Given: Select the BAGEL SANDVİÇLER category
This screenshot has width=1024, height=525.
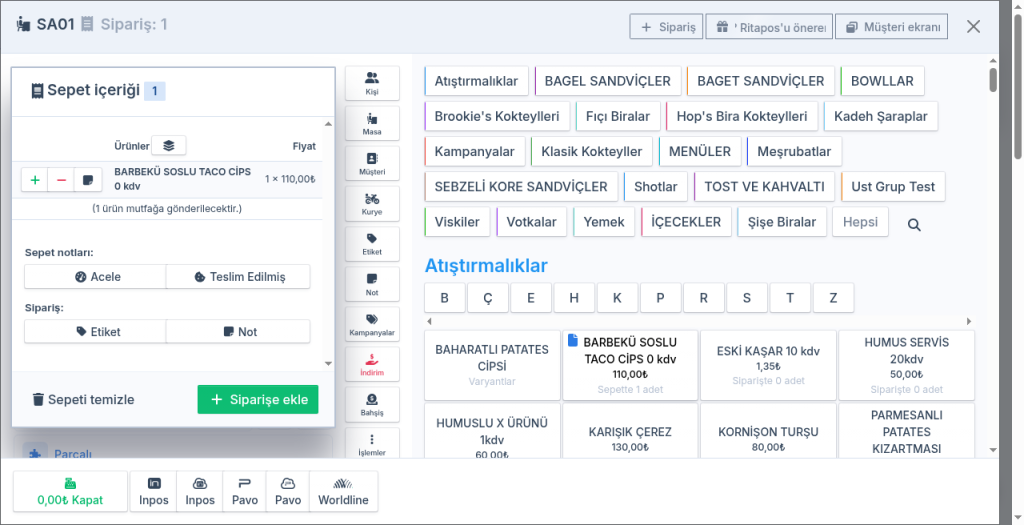Looking at the screenshot, I should (x=607, y=81).
